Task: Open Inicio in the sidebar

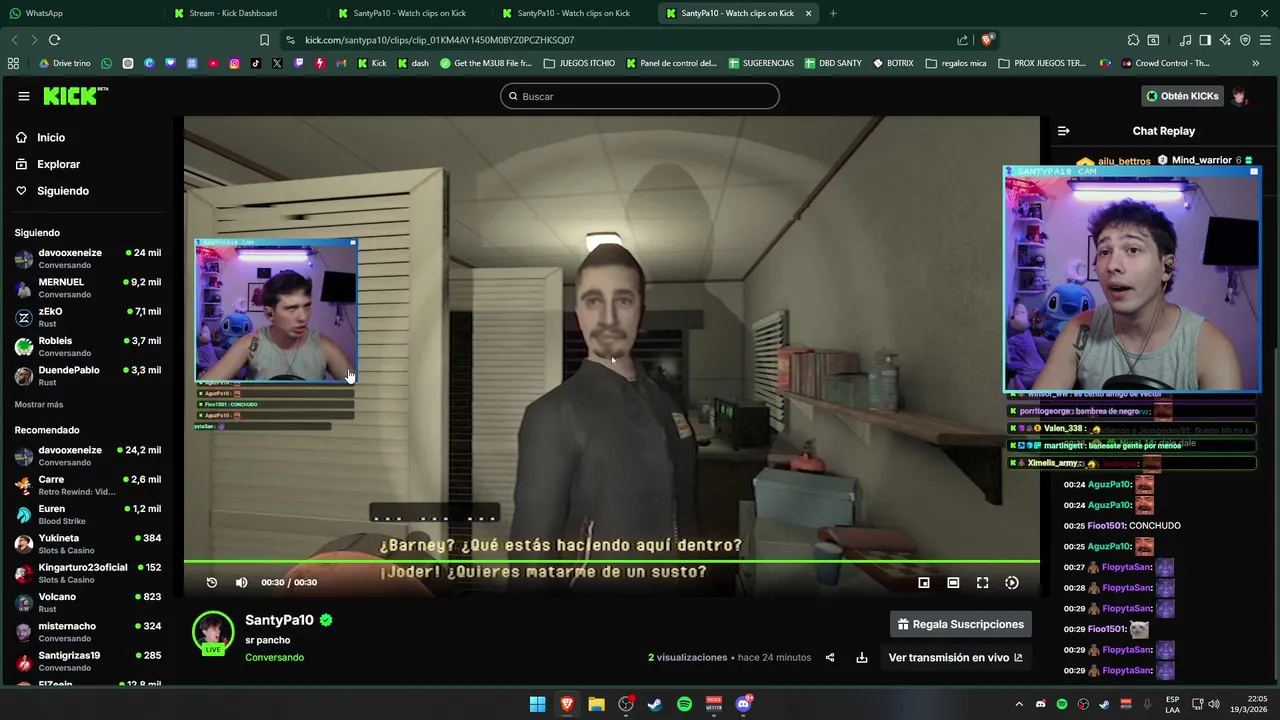Action: tap(51, 137)
